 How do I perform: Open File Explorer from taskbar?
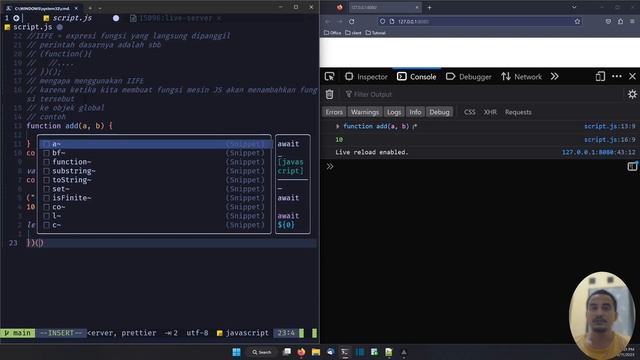click(316, 352)
